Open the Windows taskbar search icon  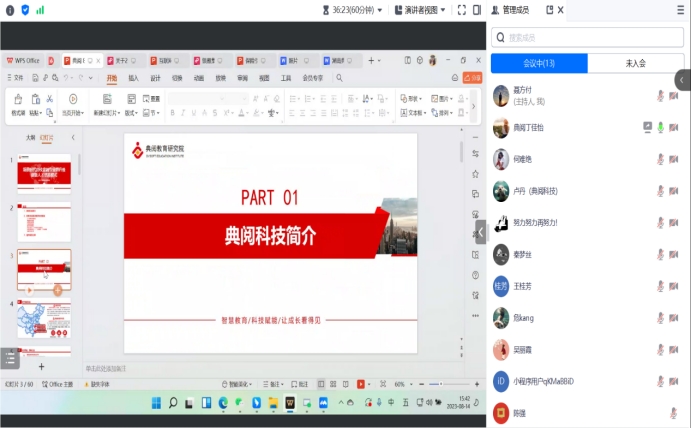173,403
